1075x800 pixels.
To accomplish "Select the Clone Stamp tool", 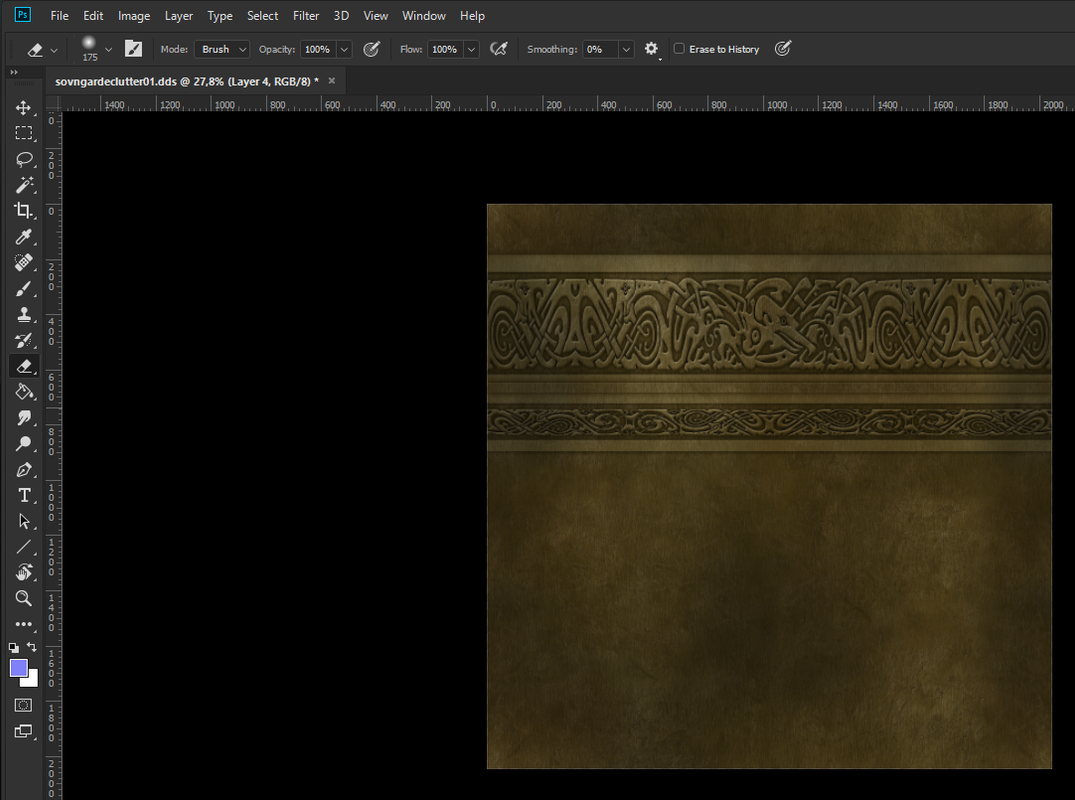I will coord(23,314).
